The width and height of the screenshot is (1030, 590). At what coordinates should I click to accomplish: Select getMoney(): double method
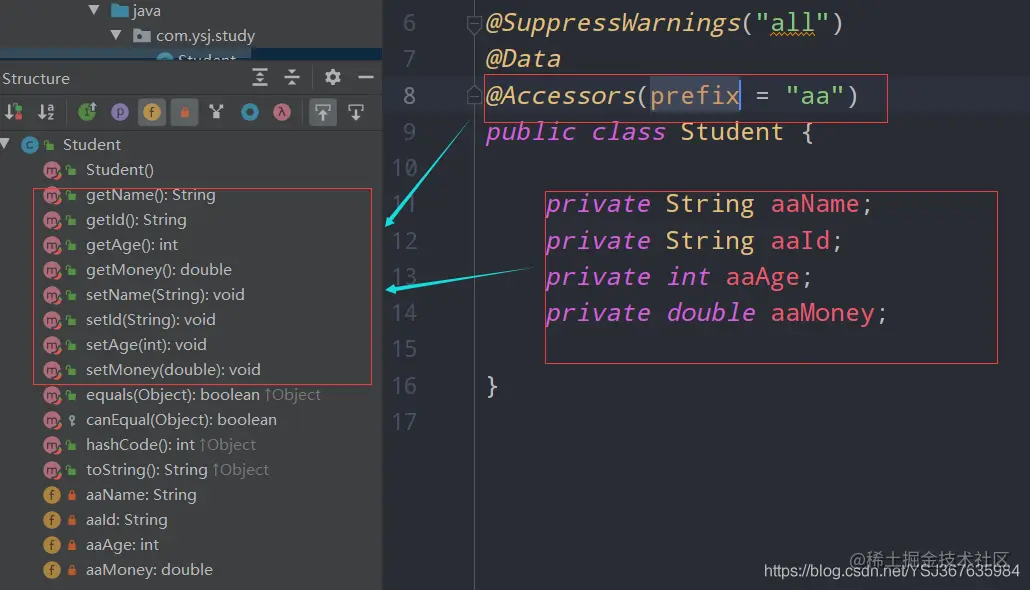click(158, 269)
